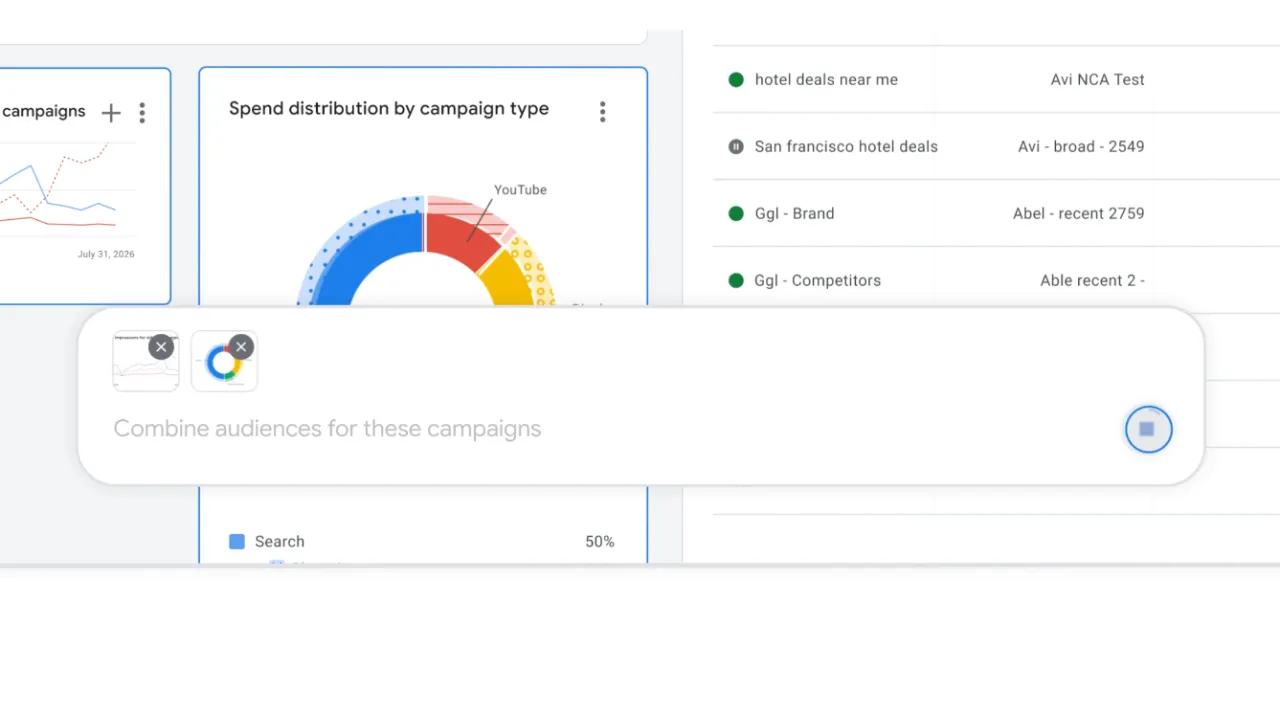The height and width of the screenshot is (720, 1280).
Task: Click green status dot for Ggl - Brand
Action: [x=736, y=213]
